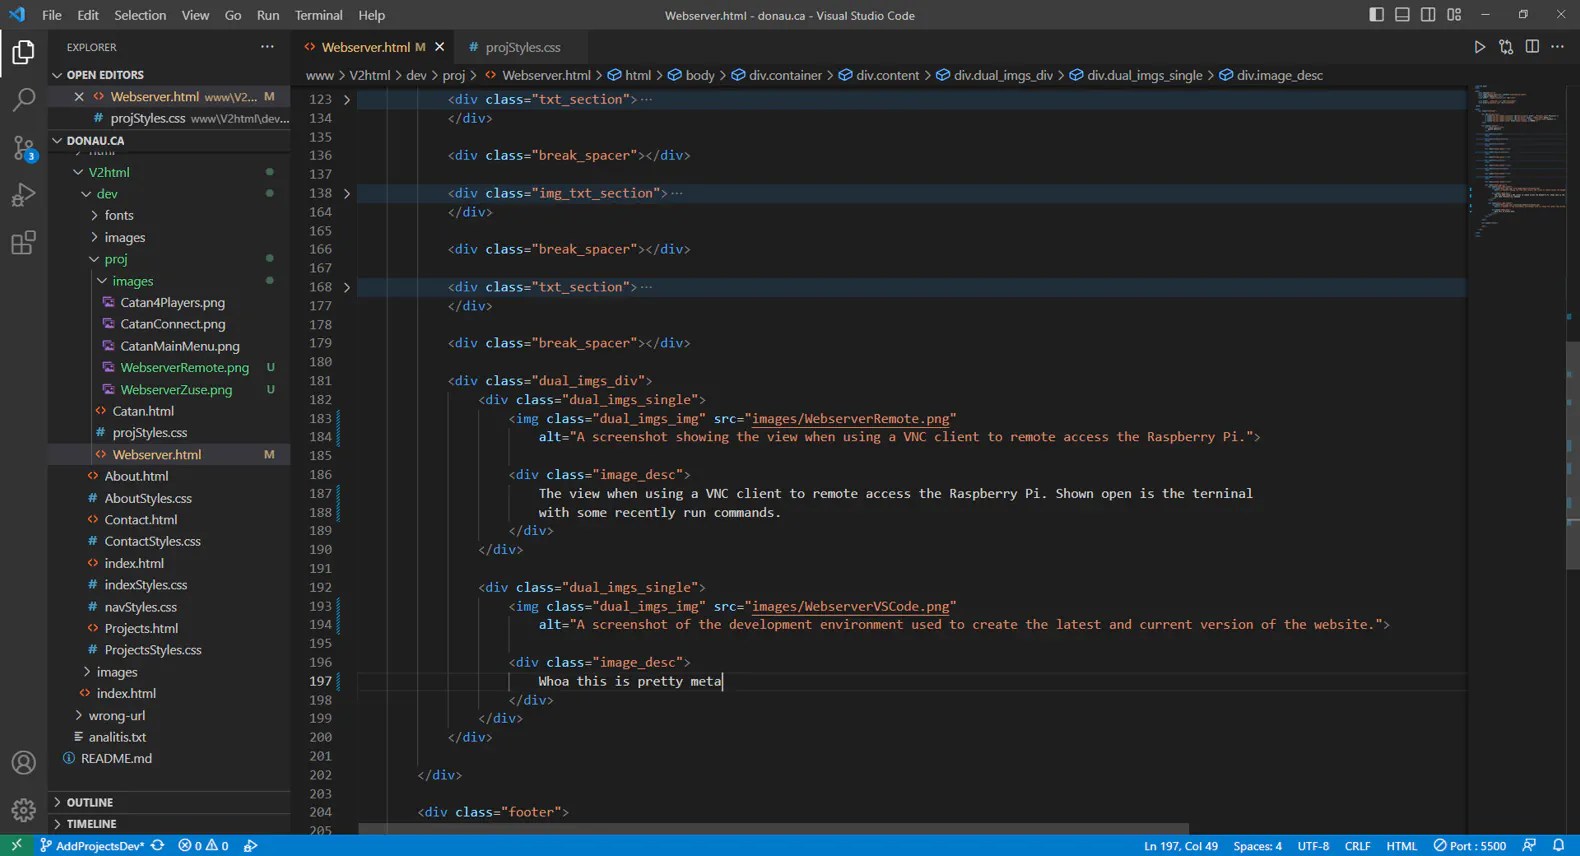Toggle the bottom panel visibility

[x=1402, y=15]
